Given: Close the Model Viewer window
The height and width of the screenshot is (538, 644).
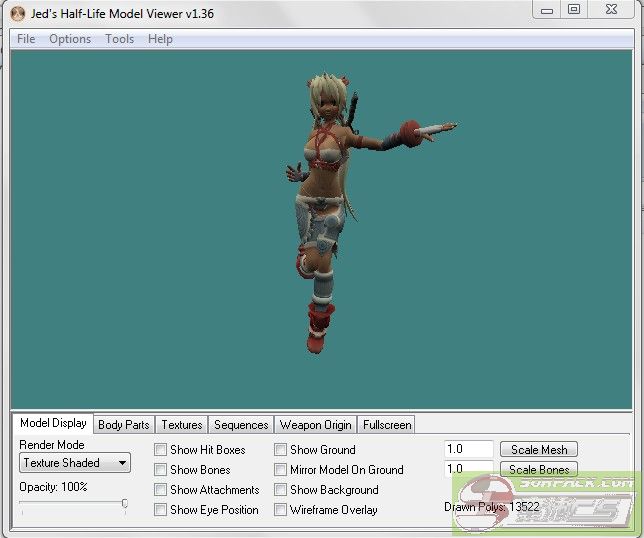Looking at the screenshot, I should pos(611,9).
